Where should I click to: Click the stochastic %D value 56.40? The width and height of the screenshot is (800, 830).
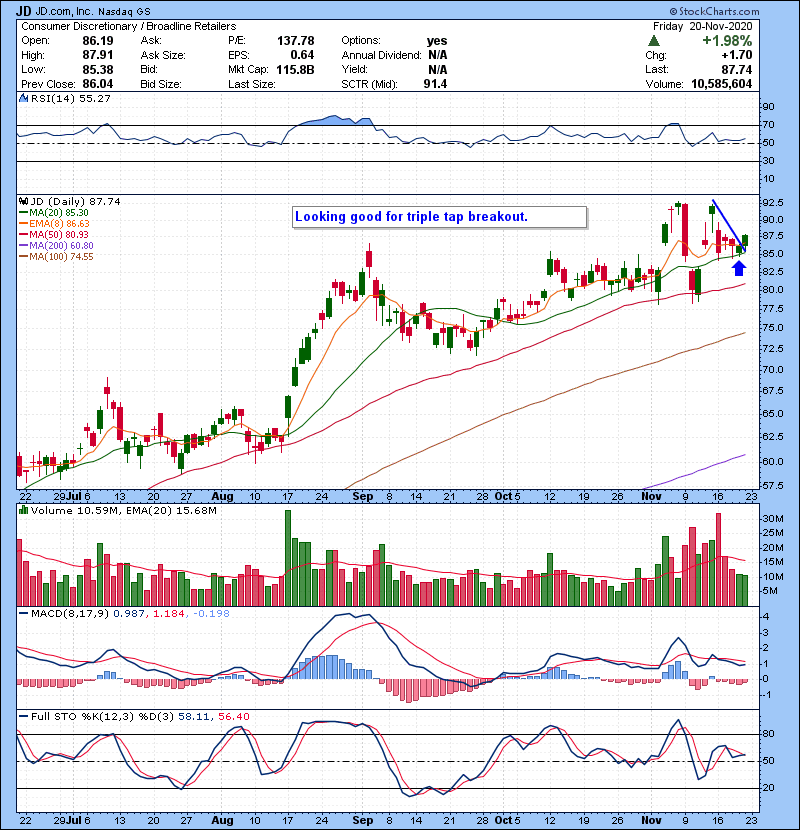click(x=233, y=716)
